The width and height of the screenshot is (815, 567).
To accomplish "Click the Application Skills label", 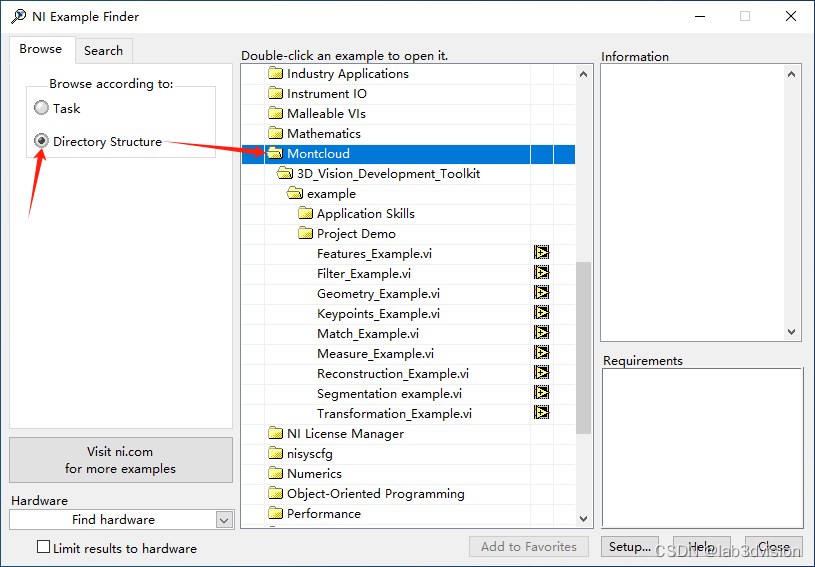I will (x=366, y=214).
